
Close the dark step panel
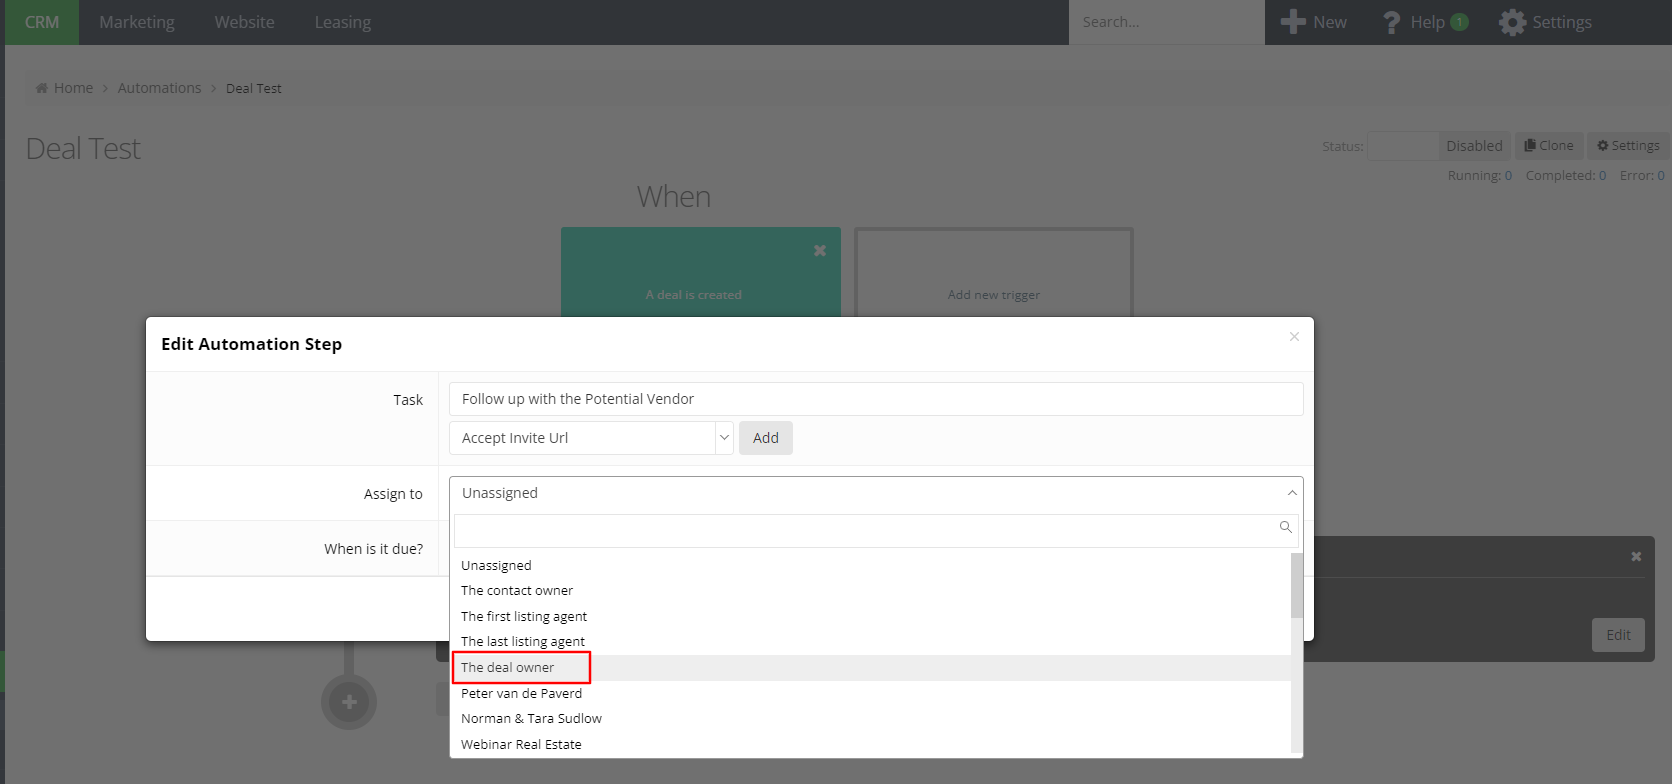click(1636, 556)
